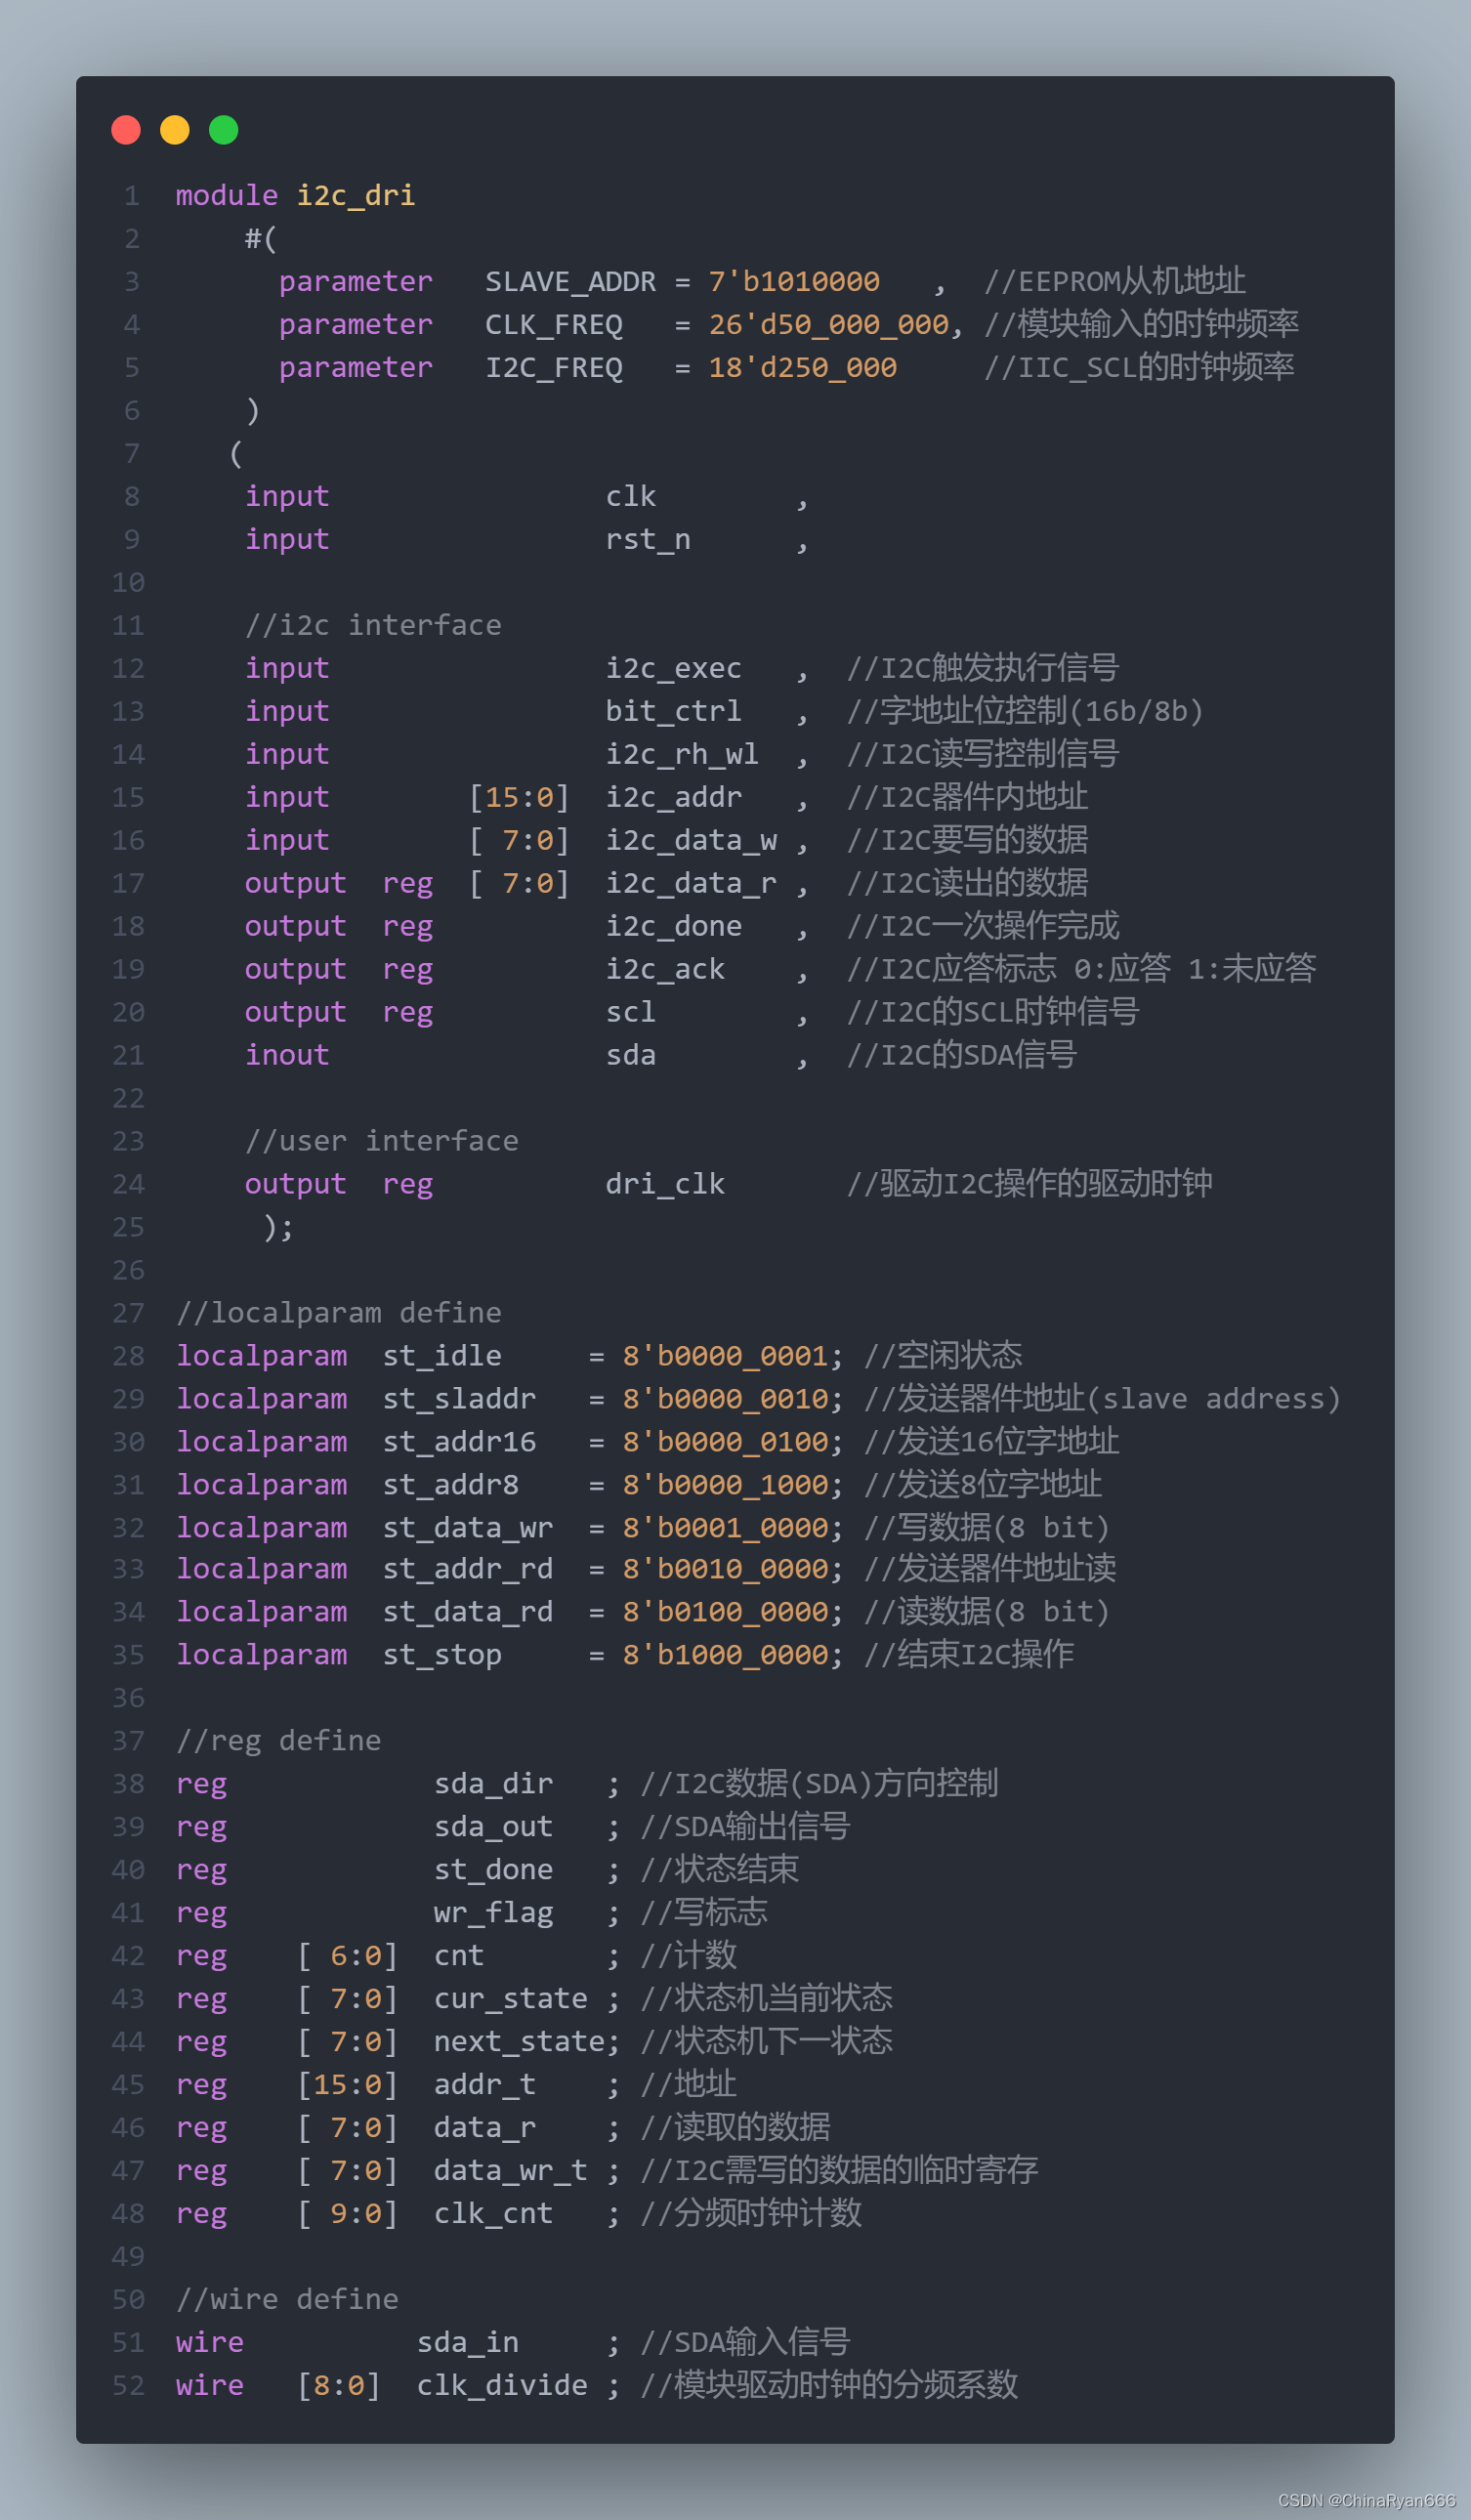
Task: Click the sda_in wire name
Action: click(x=468, y=2344)
